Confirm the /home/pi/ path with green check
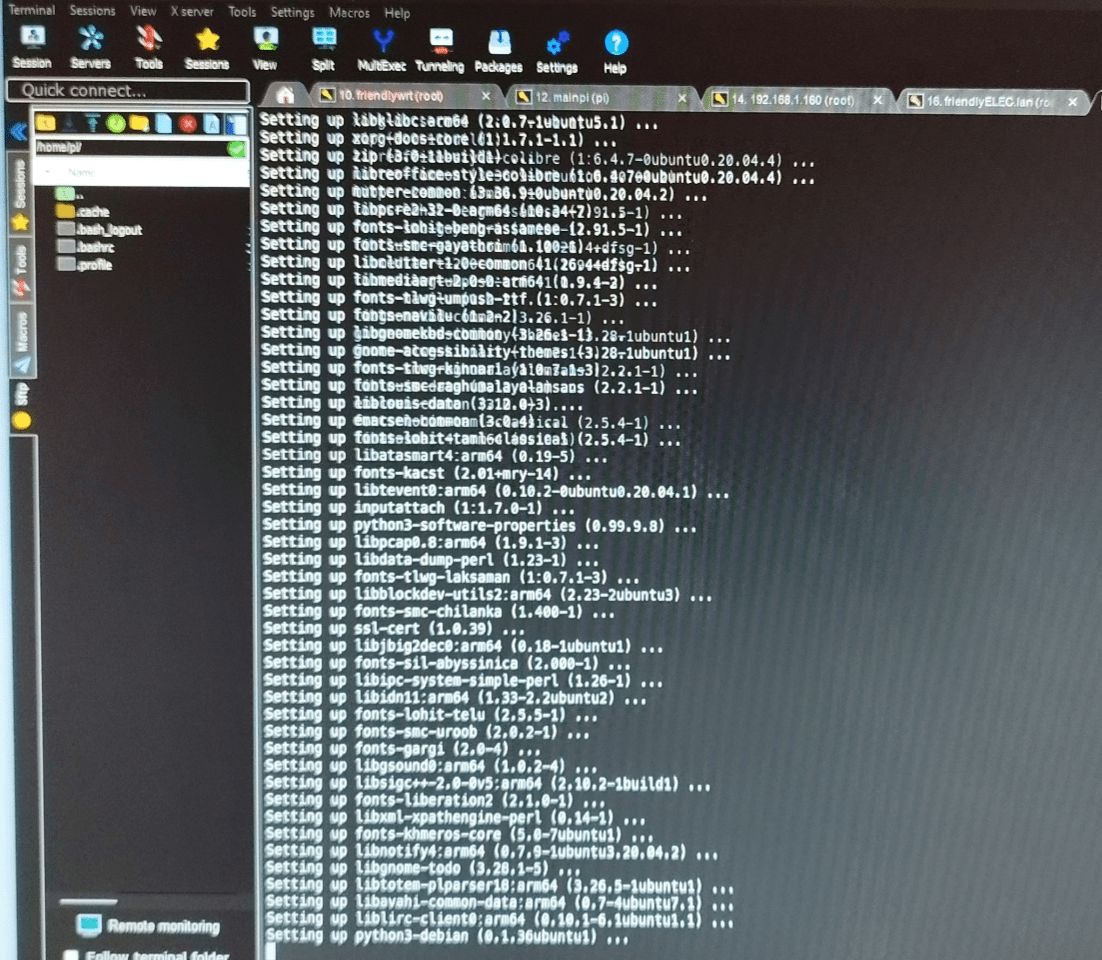The height and width of the screenshot is (960, 1102). 236,148
